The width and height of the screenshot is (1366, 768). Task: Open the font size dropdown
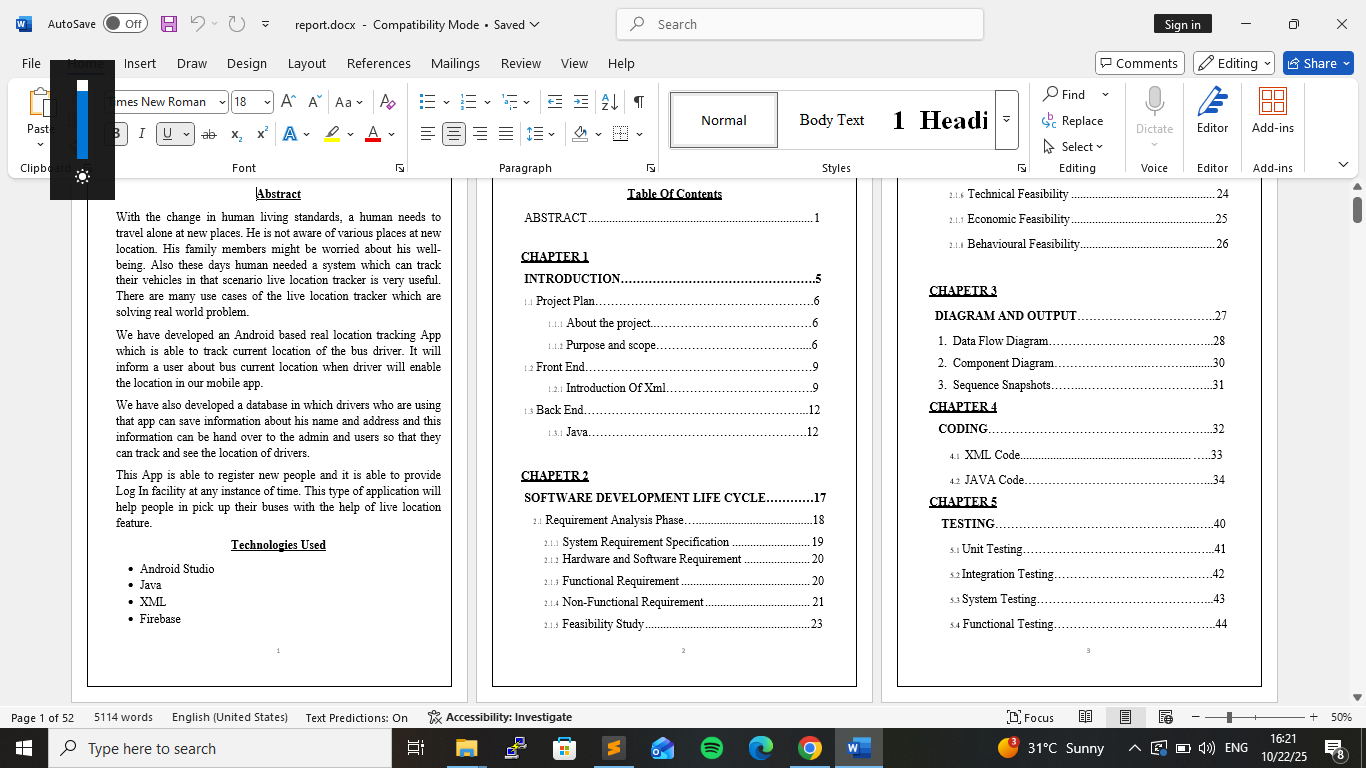click(267, 102)
